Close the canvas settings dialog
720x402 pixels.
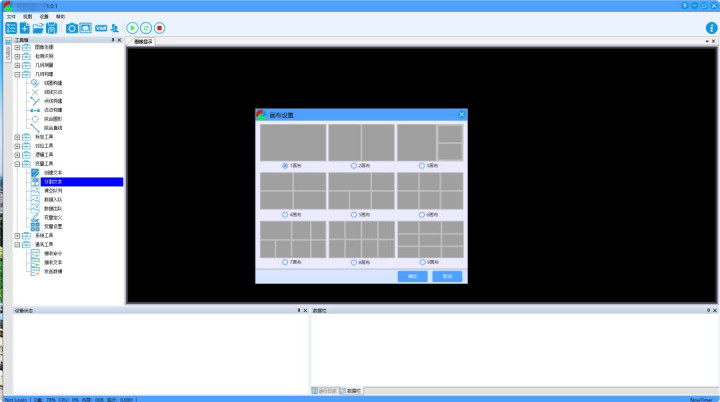[x=461, y=114]
